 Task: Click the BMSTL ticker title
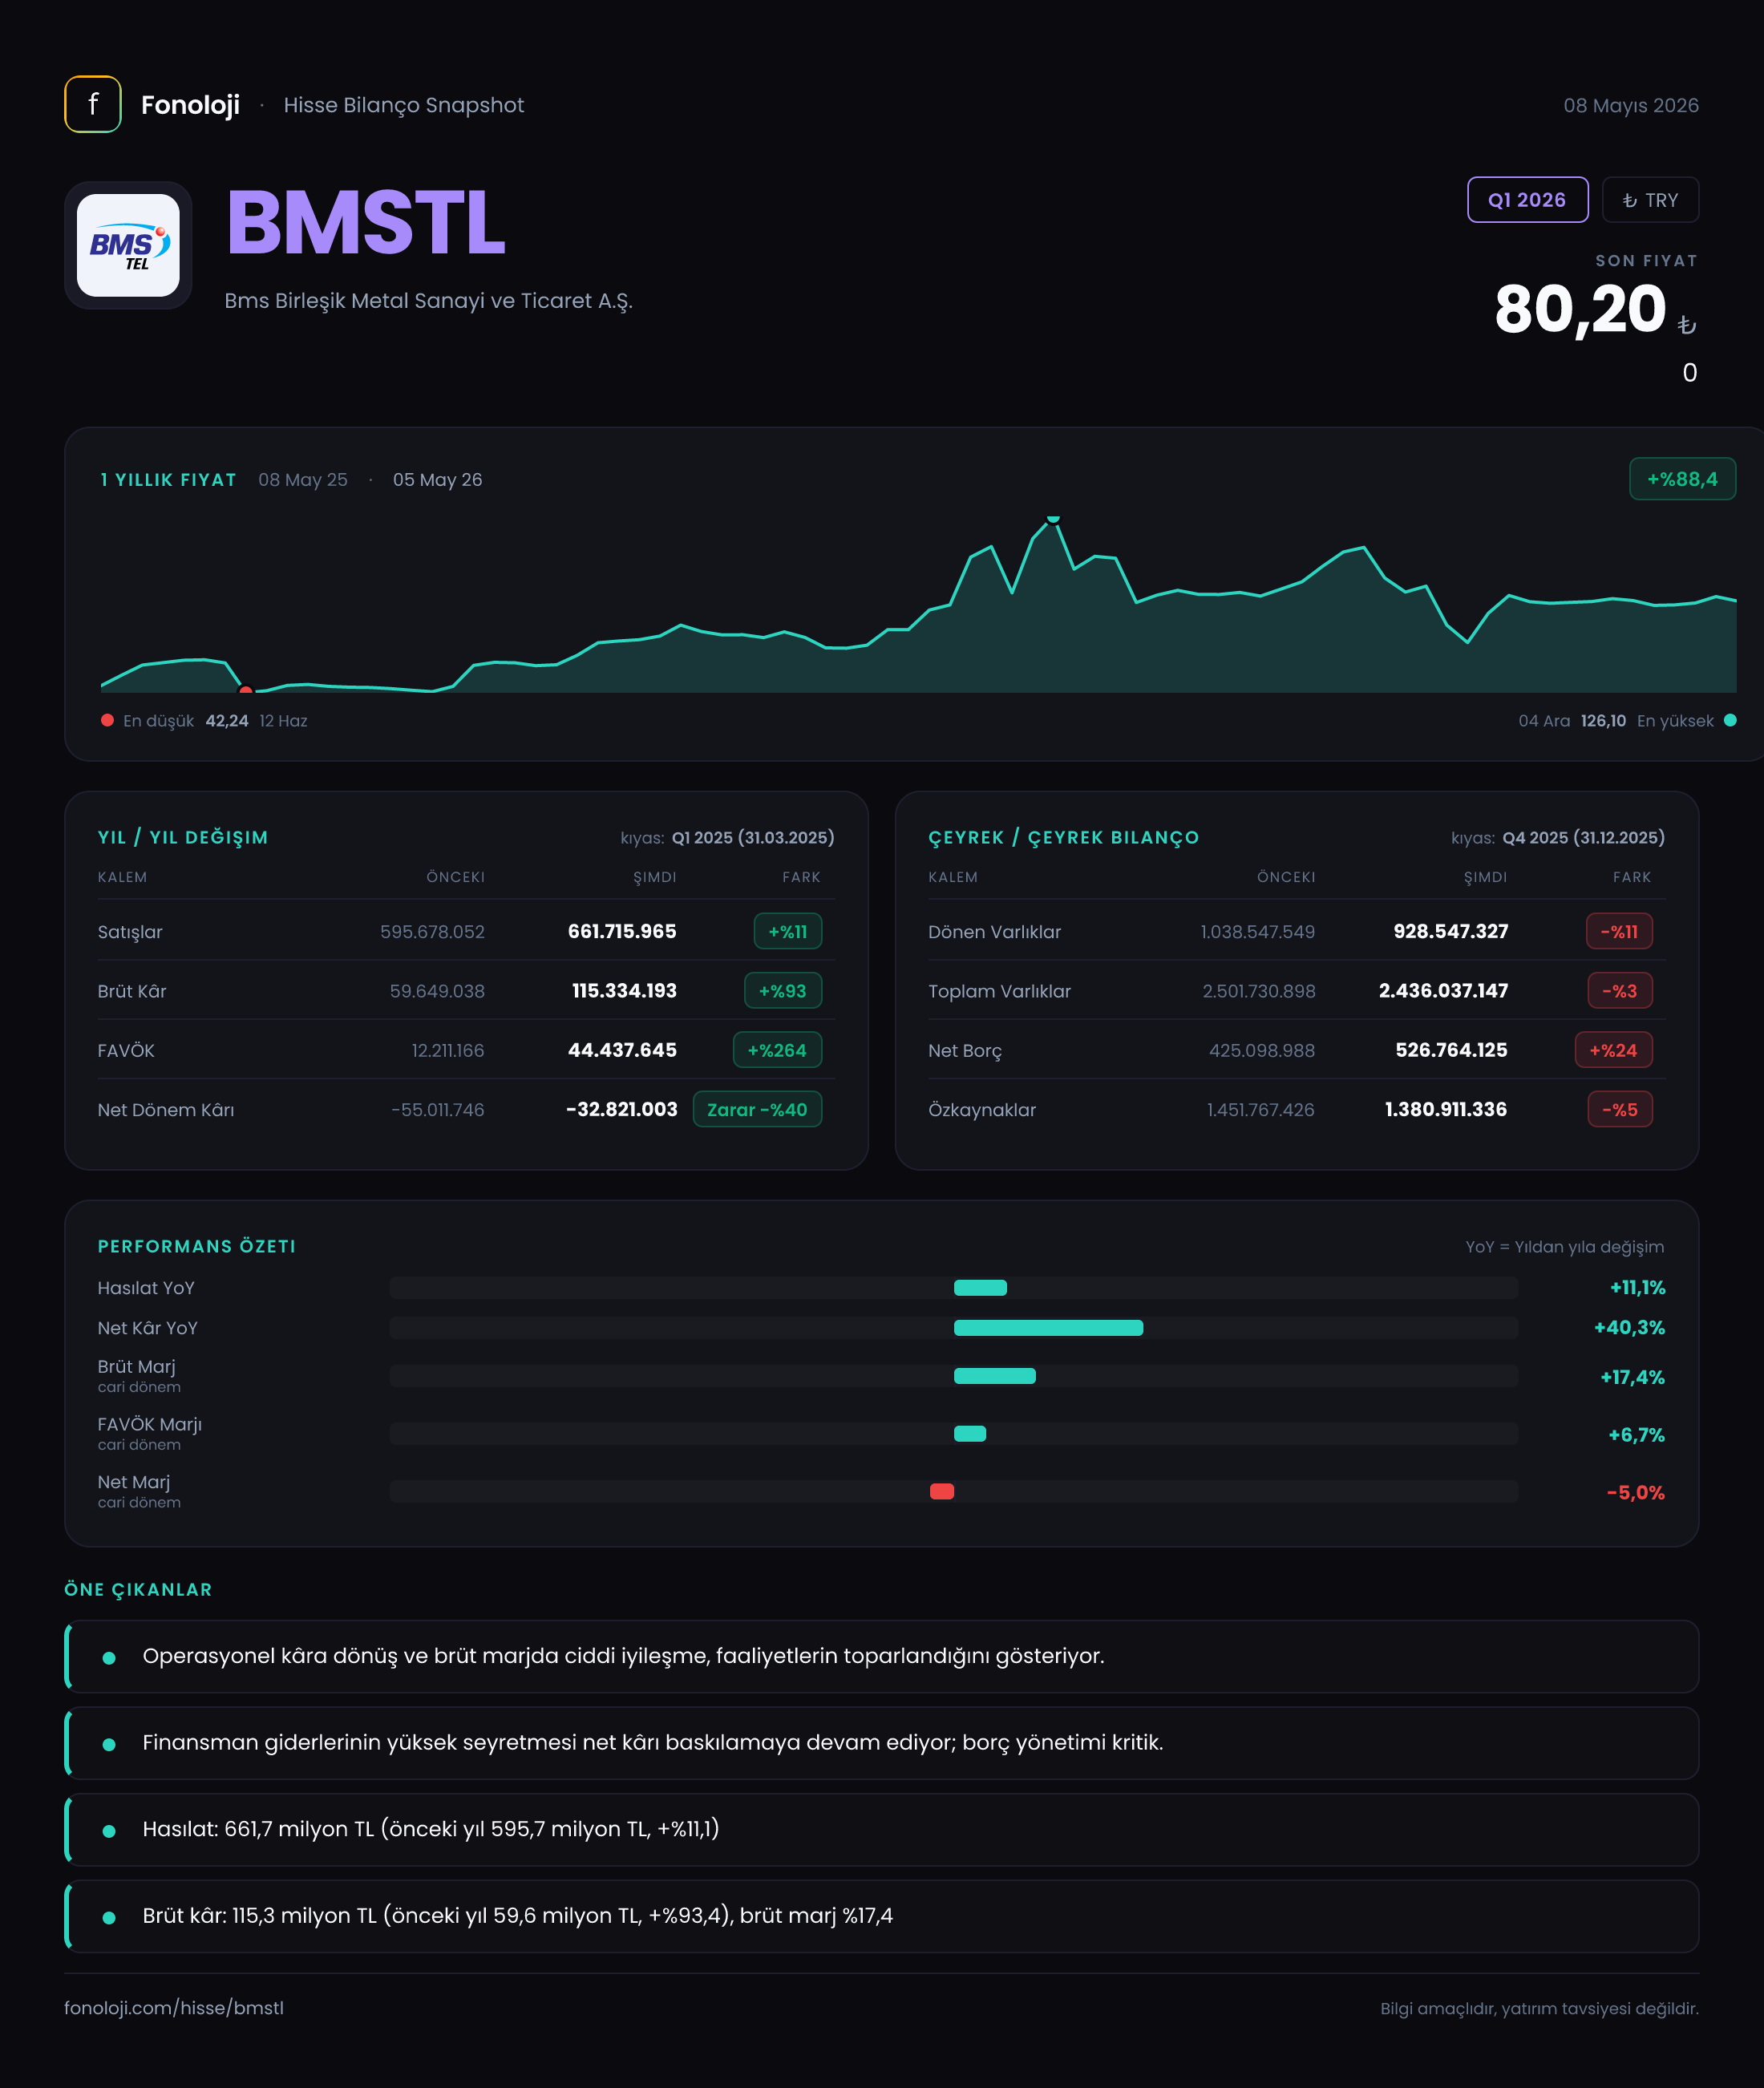[366, 223]
